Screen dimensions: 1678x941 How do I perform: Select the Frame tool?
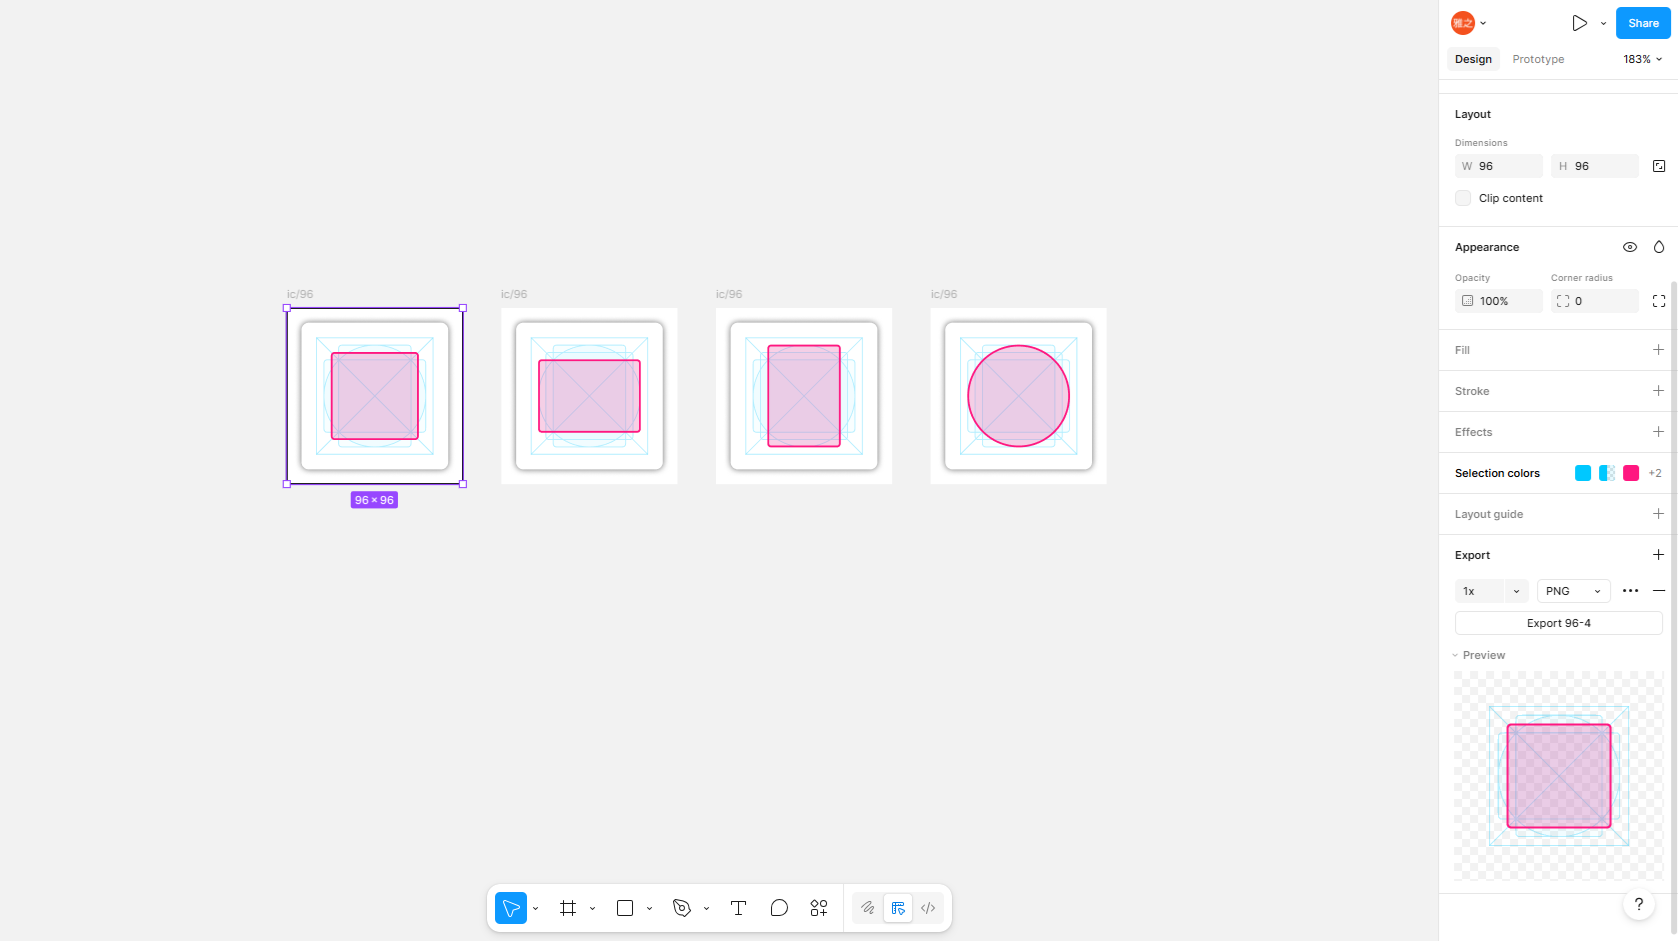click(x=568, y=908)
